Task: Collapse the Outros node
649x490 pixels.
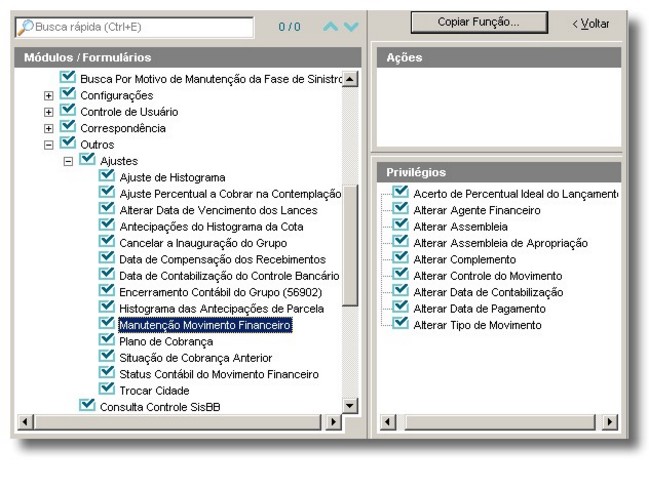Action: (x=48, y=145)
